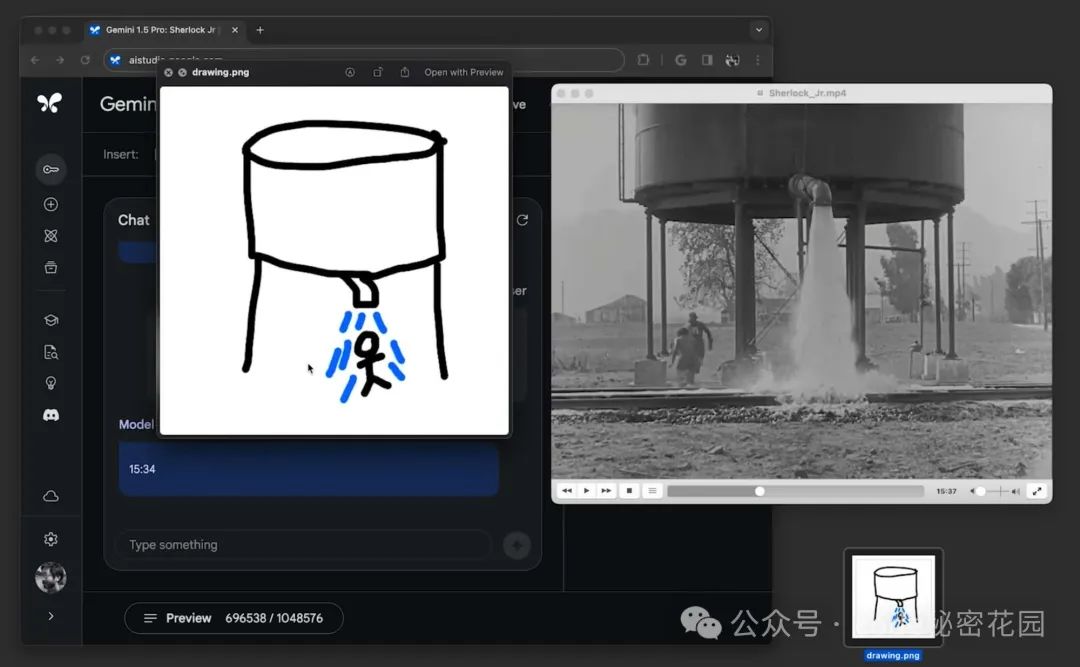Select the drawing.png desktop file thumbnail
The height and width of the screenshot is (667, 1080).
[x=893, y=597]
